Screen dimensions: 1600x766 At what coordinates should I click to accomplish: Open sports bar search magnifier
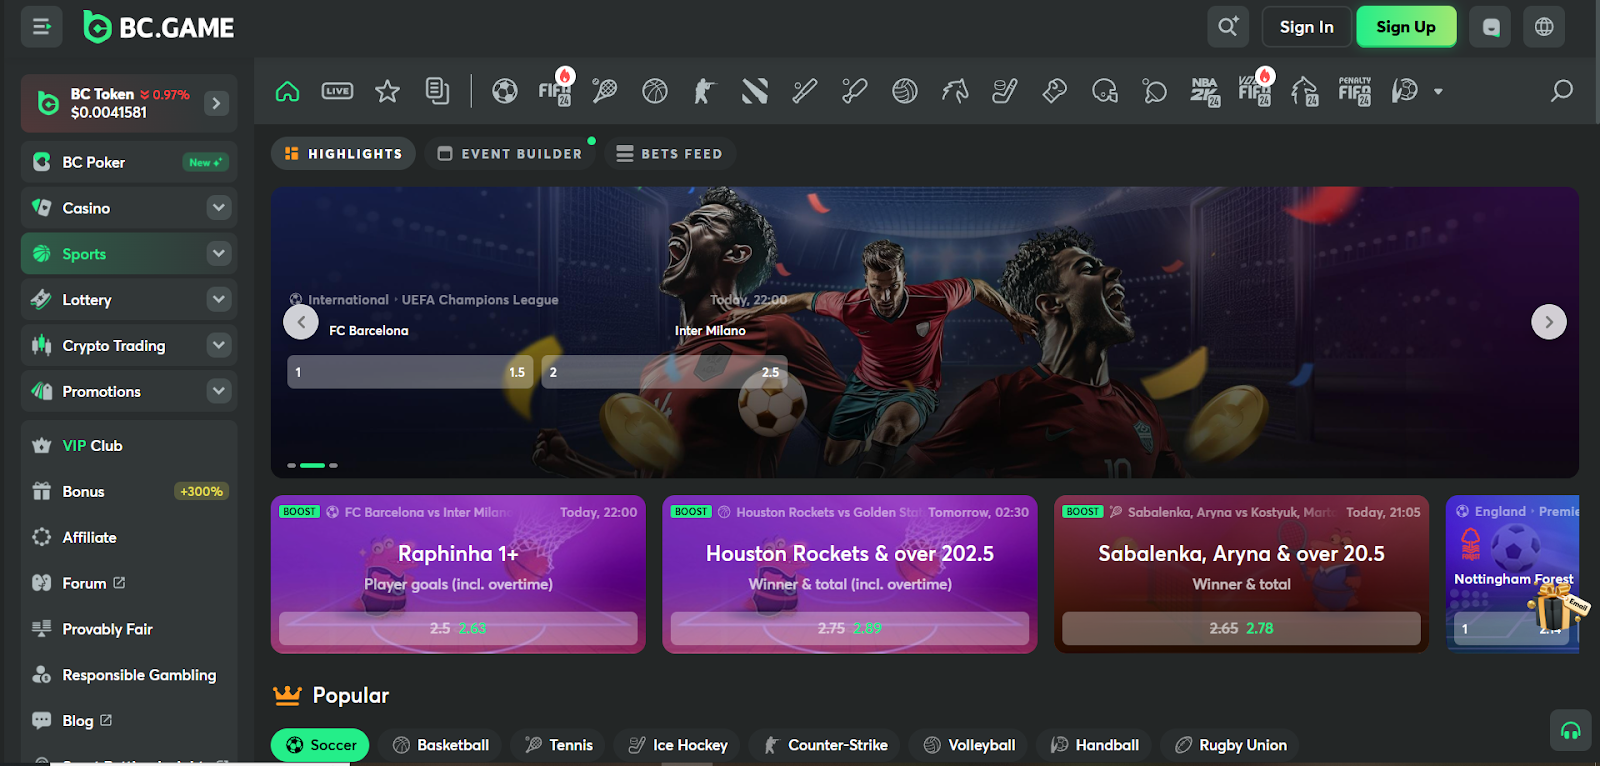(1561, 91)
